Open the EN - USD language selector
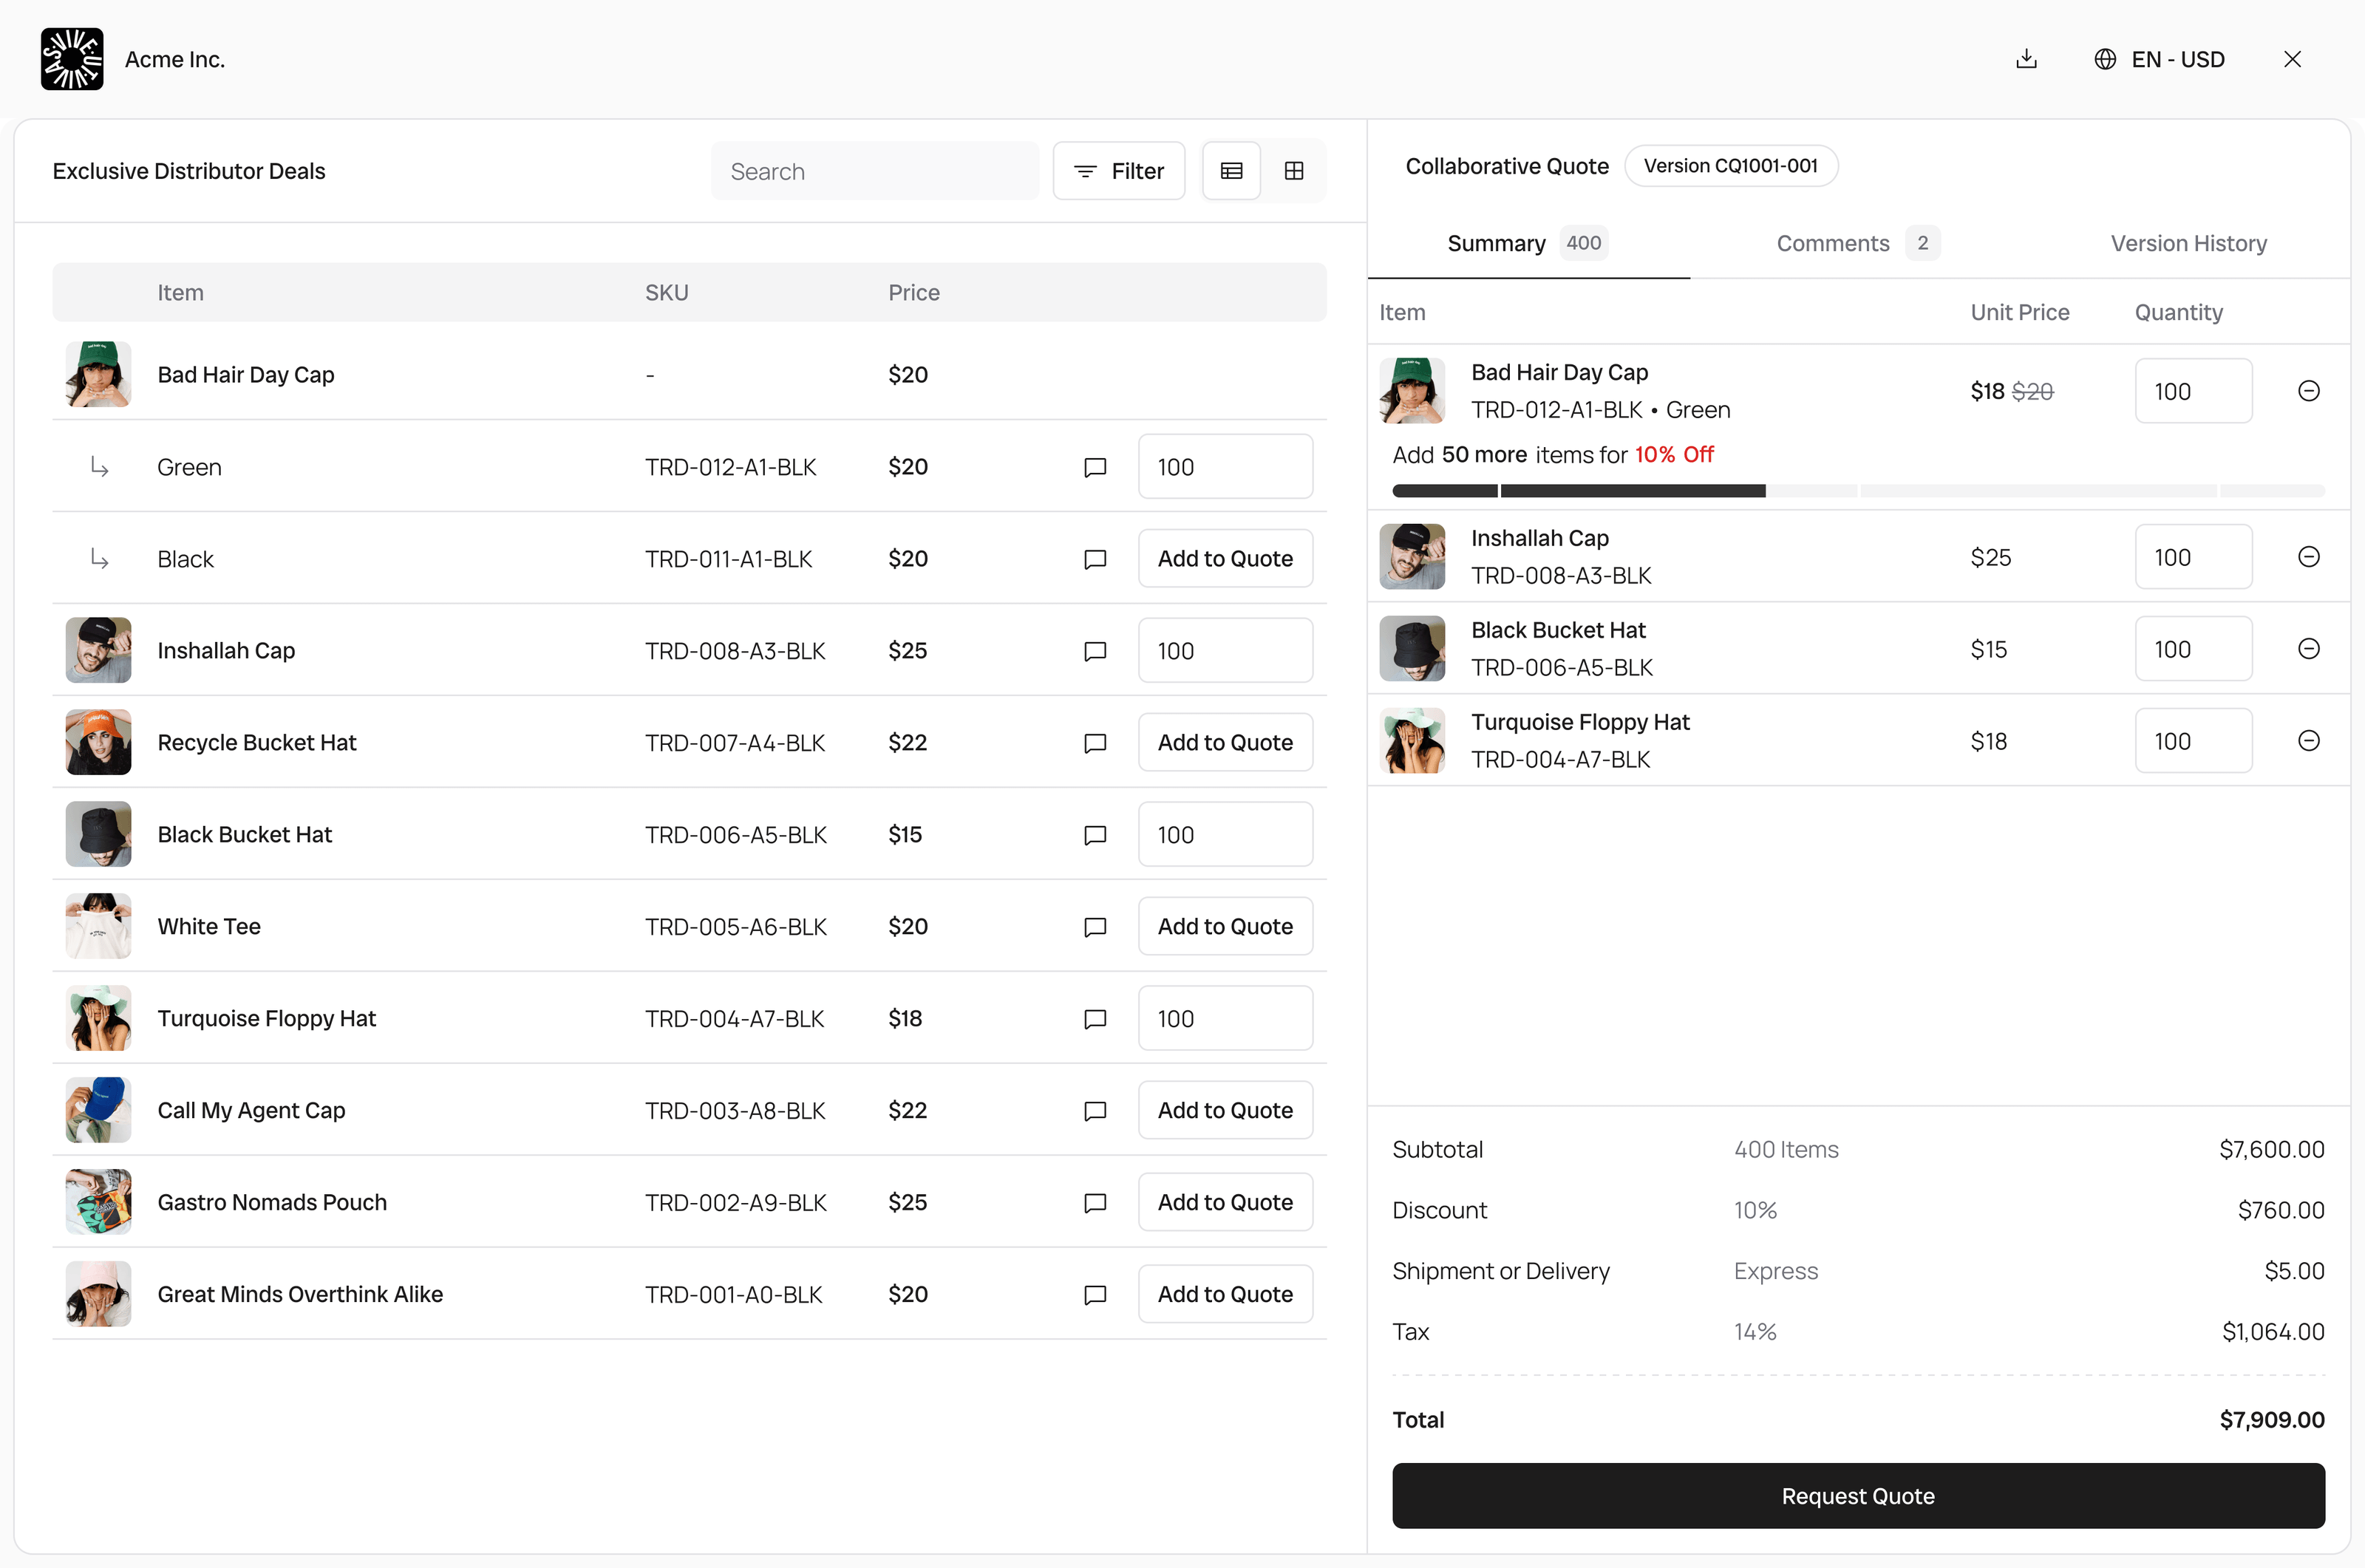Viewport: 2365px width, 1568px height. pyautogui.click(x=2160, y=59)
